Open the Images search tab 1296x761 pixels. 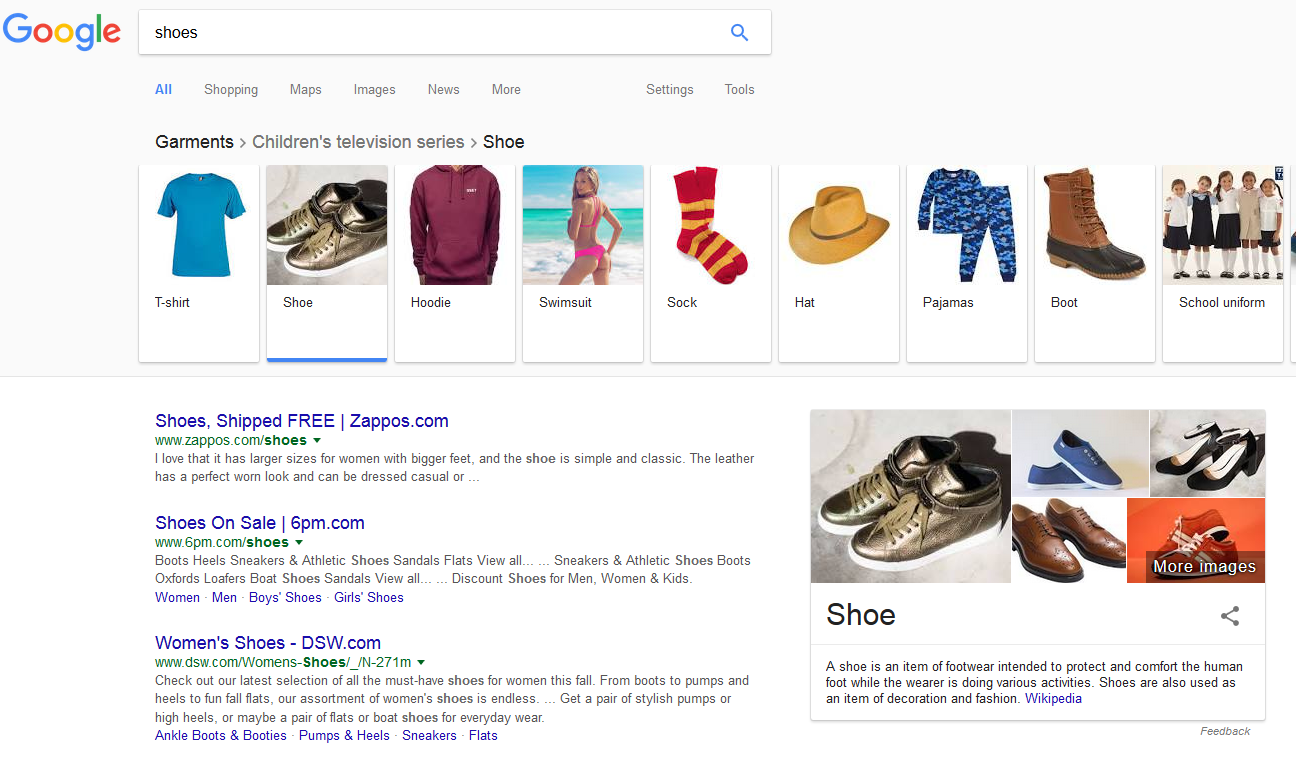(x=374, y=89)
